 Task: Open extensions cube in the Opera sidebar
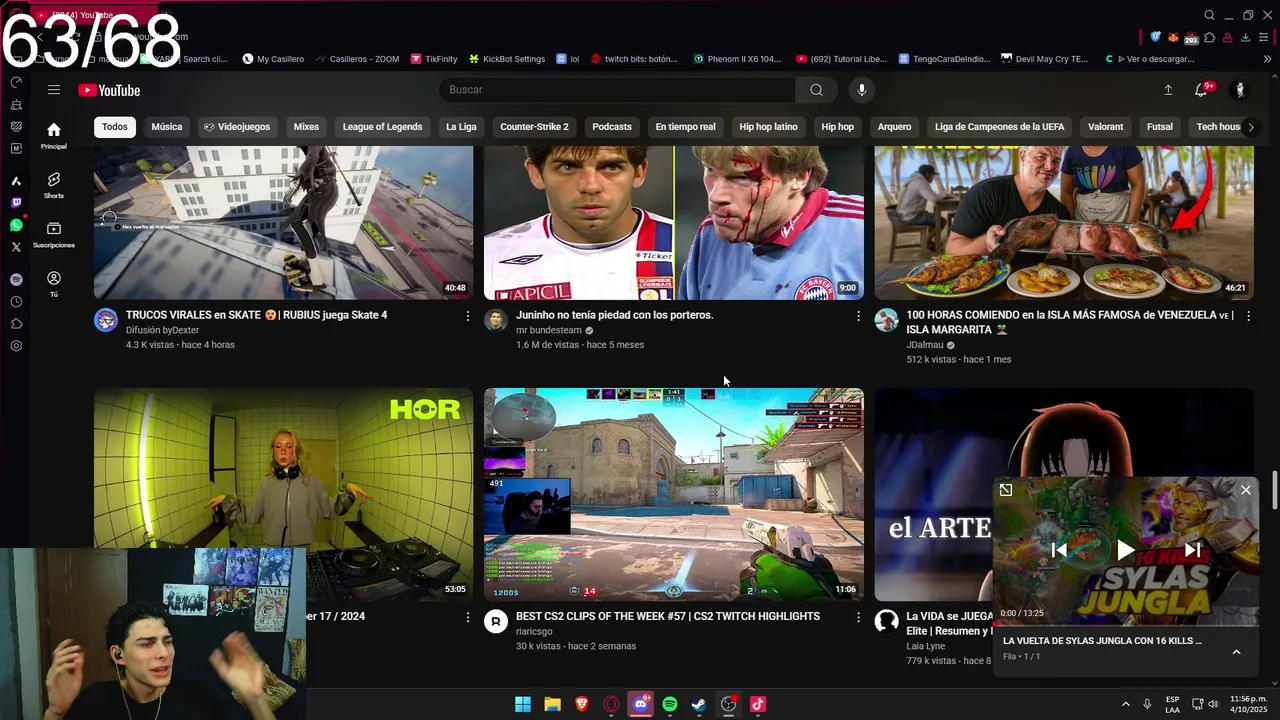click(x=16, y=324)
